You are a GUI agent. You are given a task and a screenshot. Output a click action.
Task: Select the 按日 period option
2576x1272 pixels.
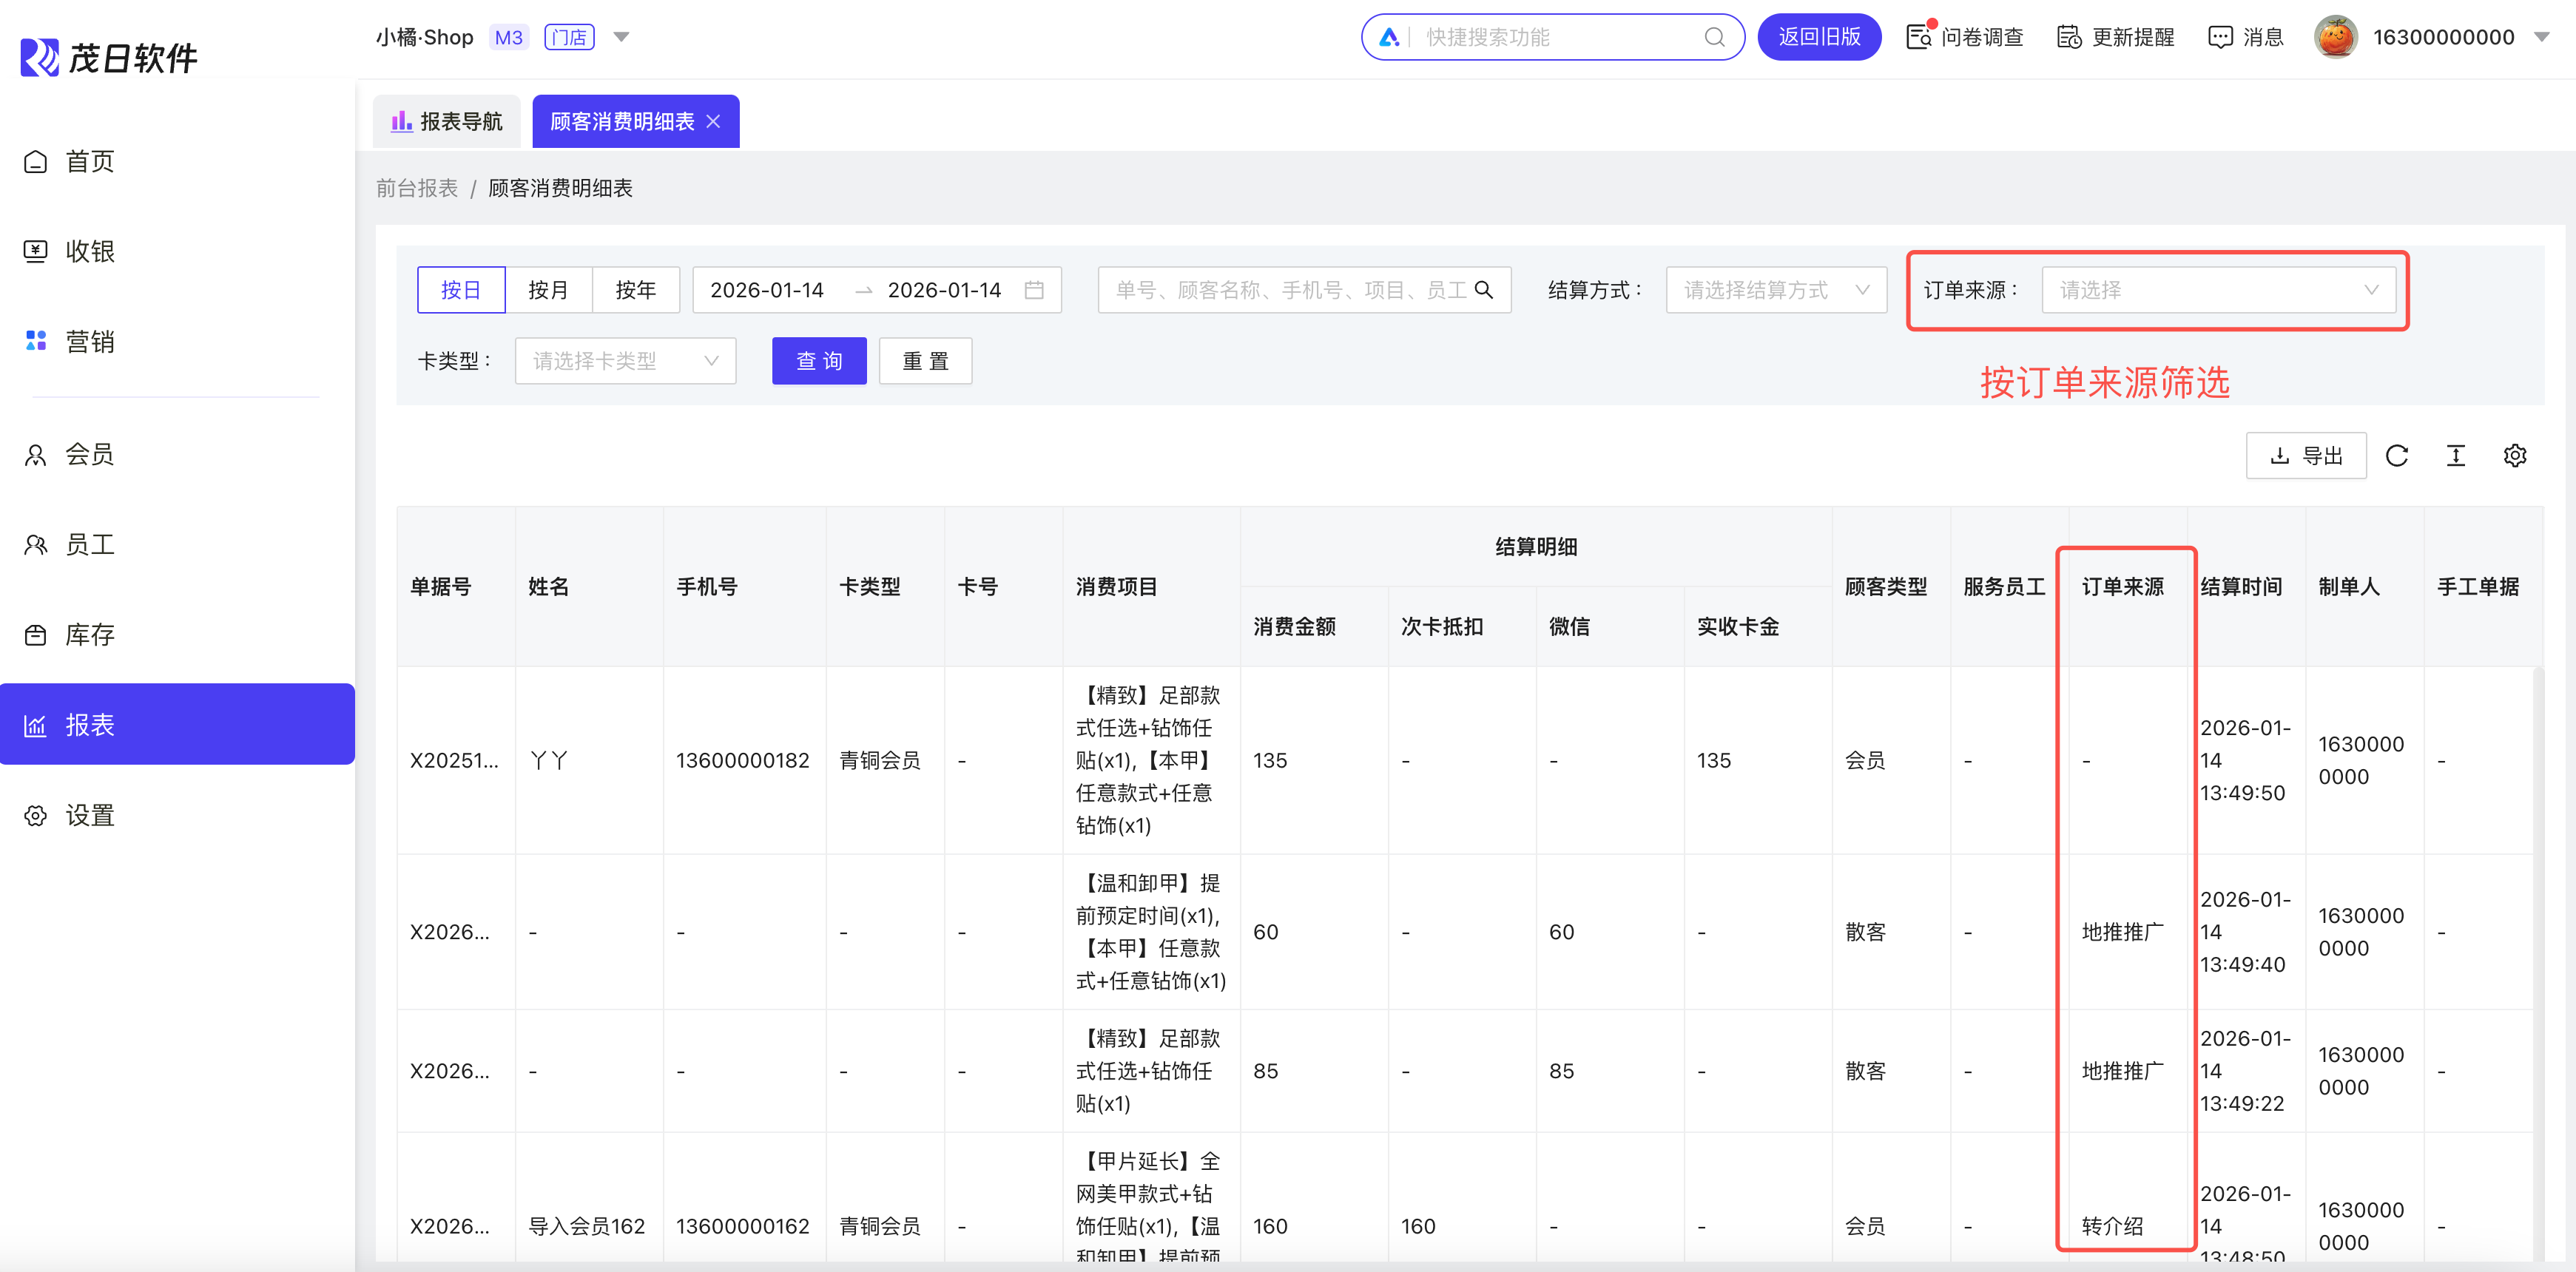tap(461, 290)
